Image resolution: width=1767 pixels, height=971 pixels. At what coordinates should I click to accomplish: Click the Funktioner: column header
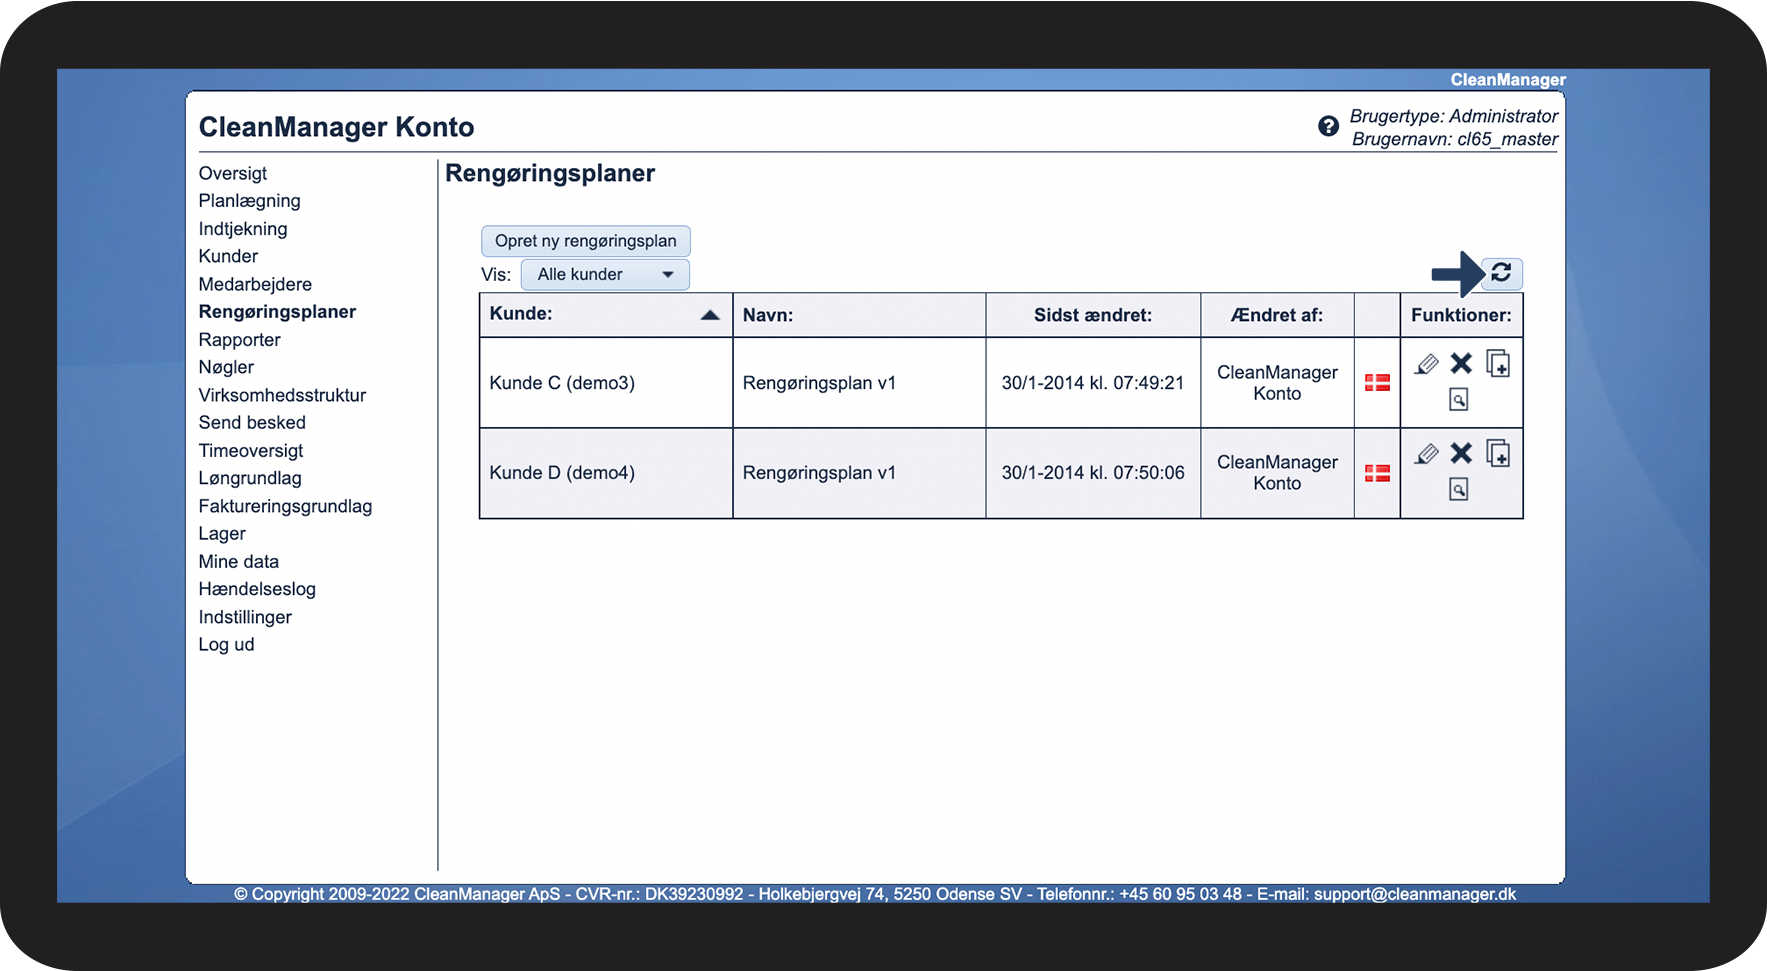1461,315
